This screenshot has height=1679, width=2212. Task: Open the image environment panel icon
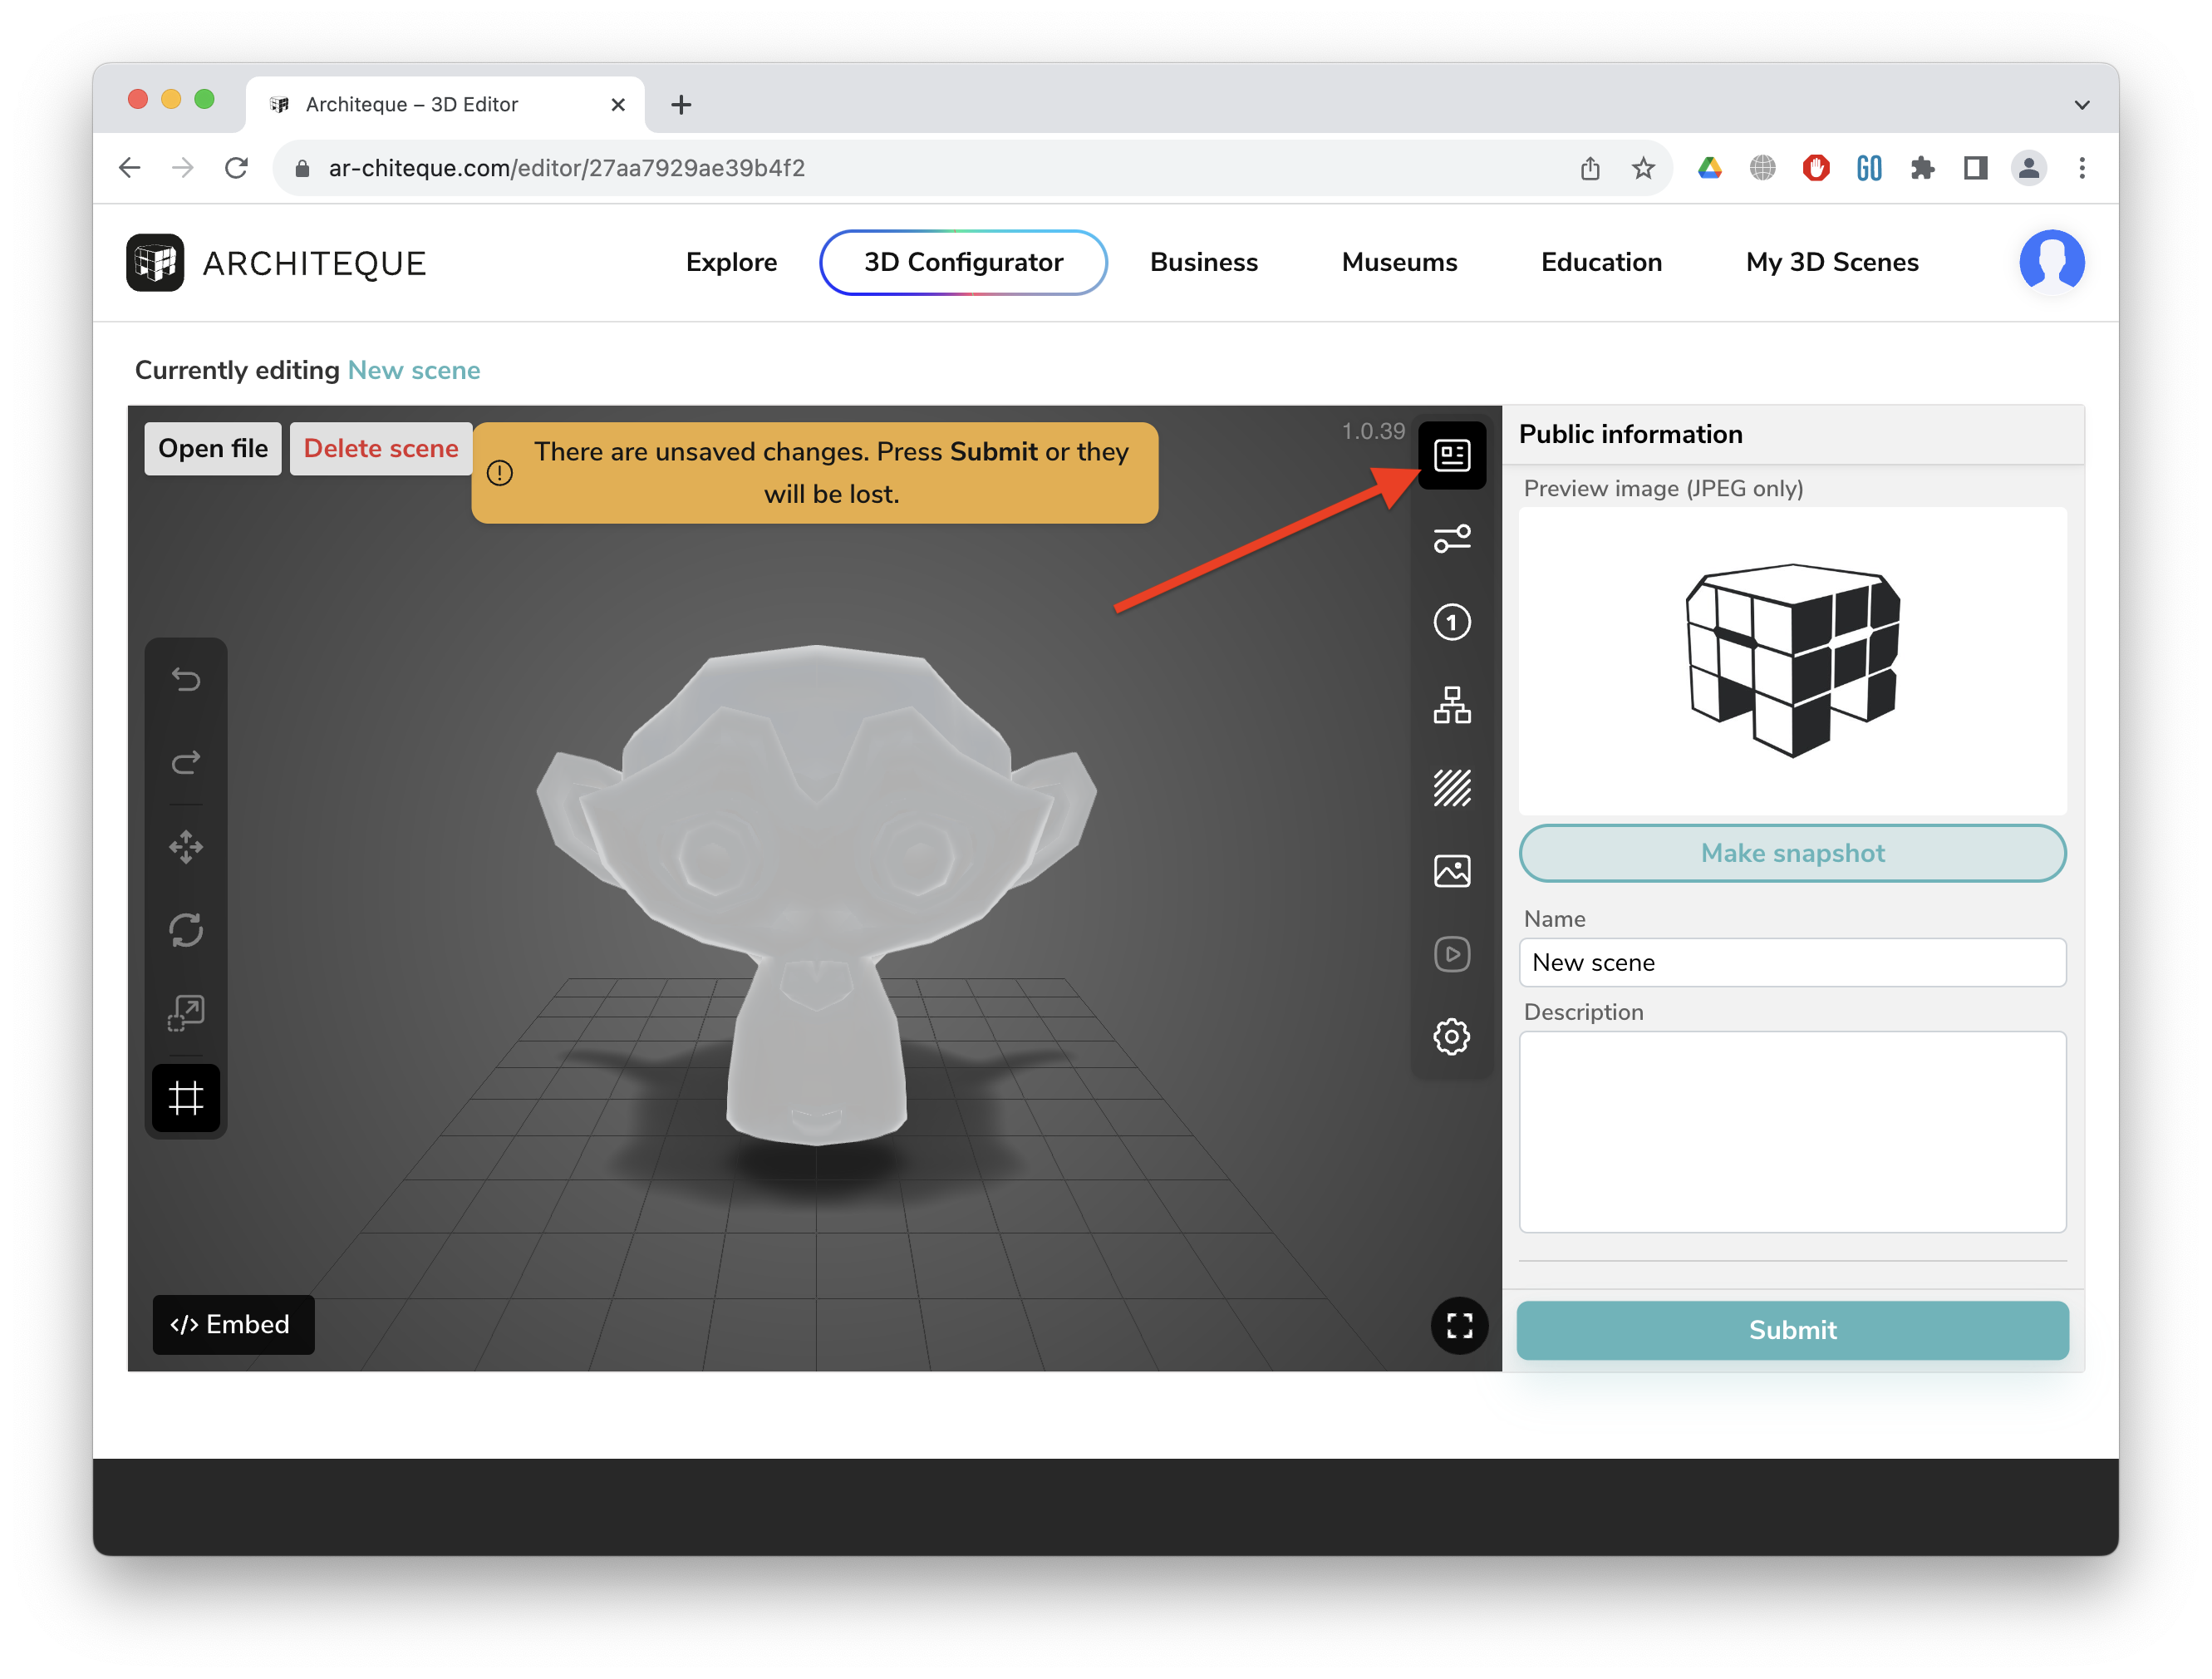(x=1451, y=871)
